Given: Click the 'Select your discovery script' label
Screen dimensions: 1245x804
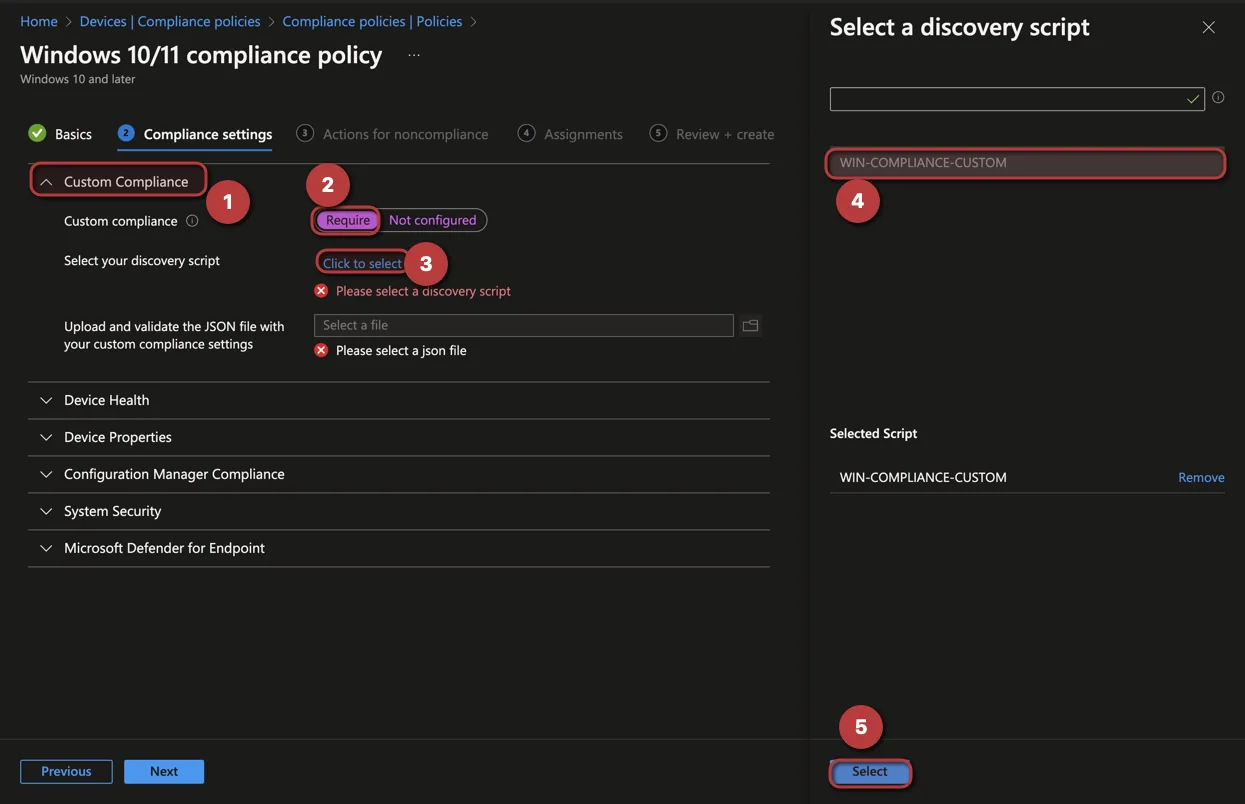Looking at the screenshot, I should [x=142, y=260].
